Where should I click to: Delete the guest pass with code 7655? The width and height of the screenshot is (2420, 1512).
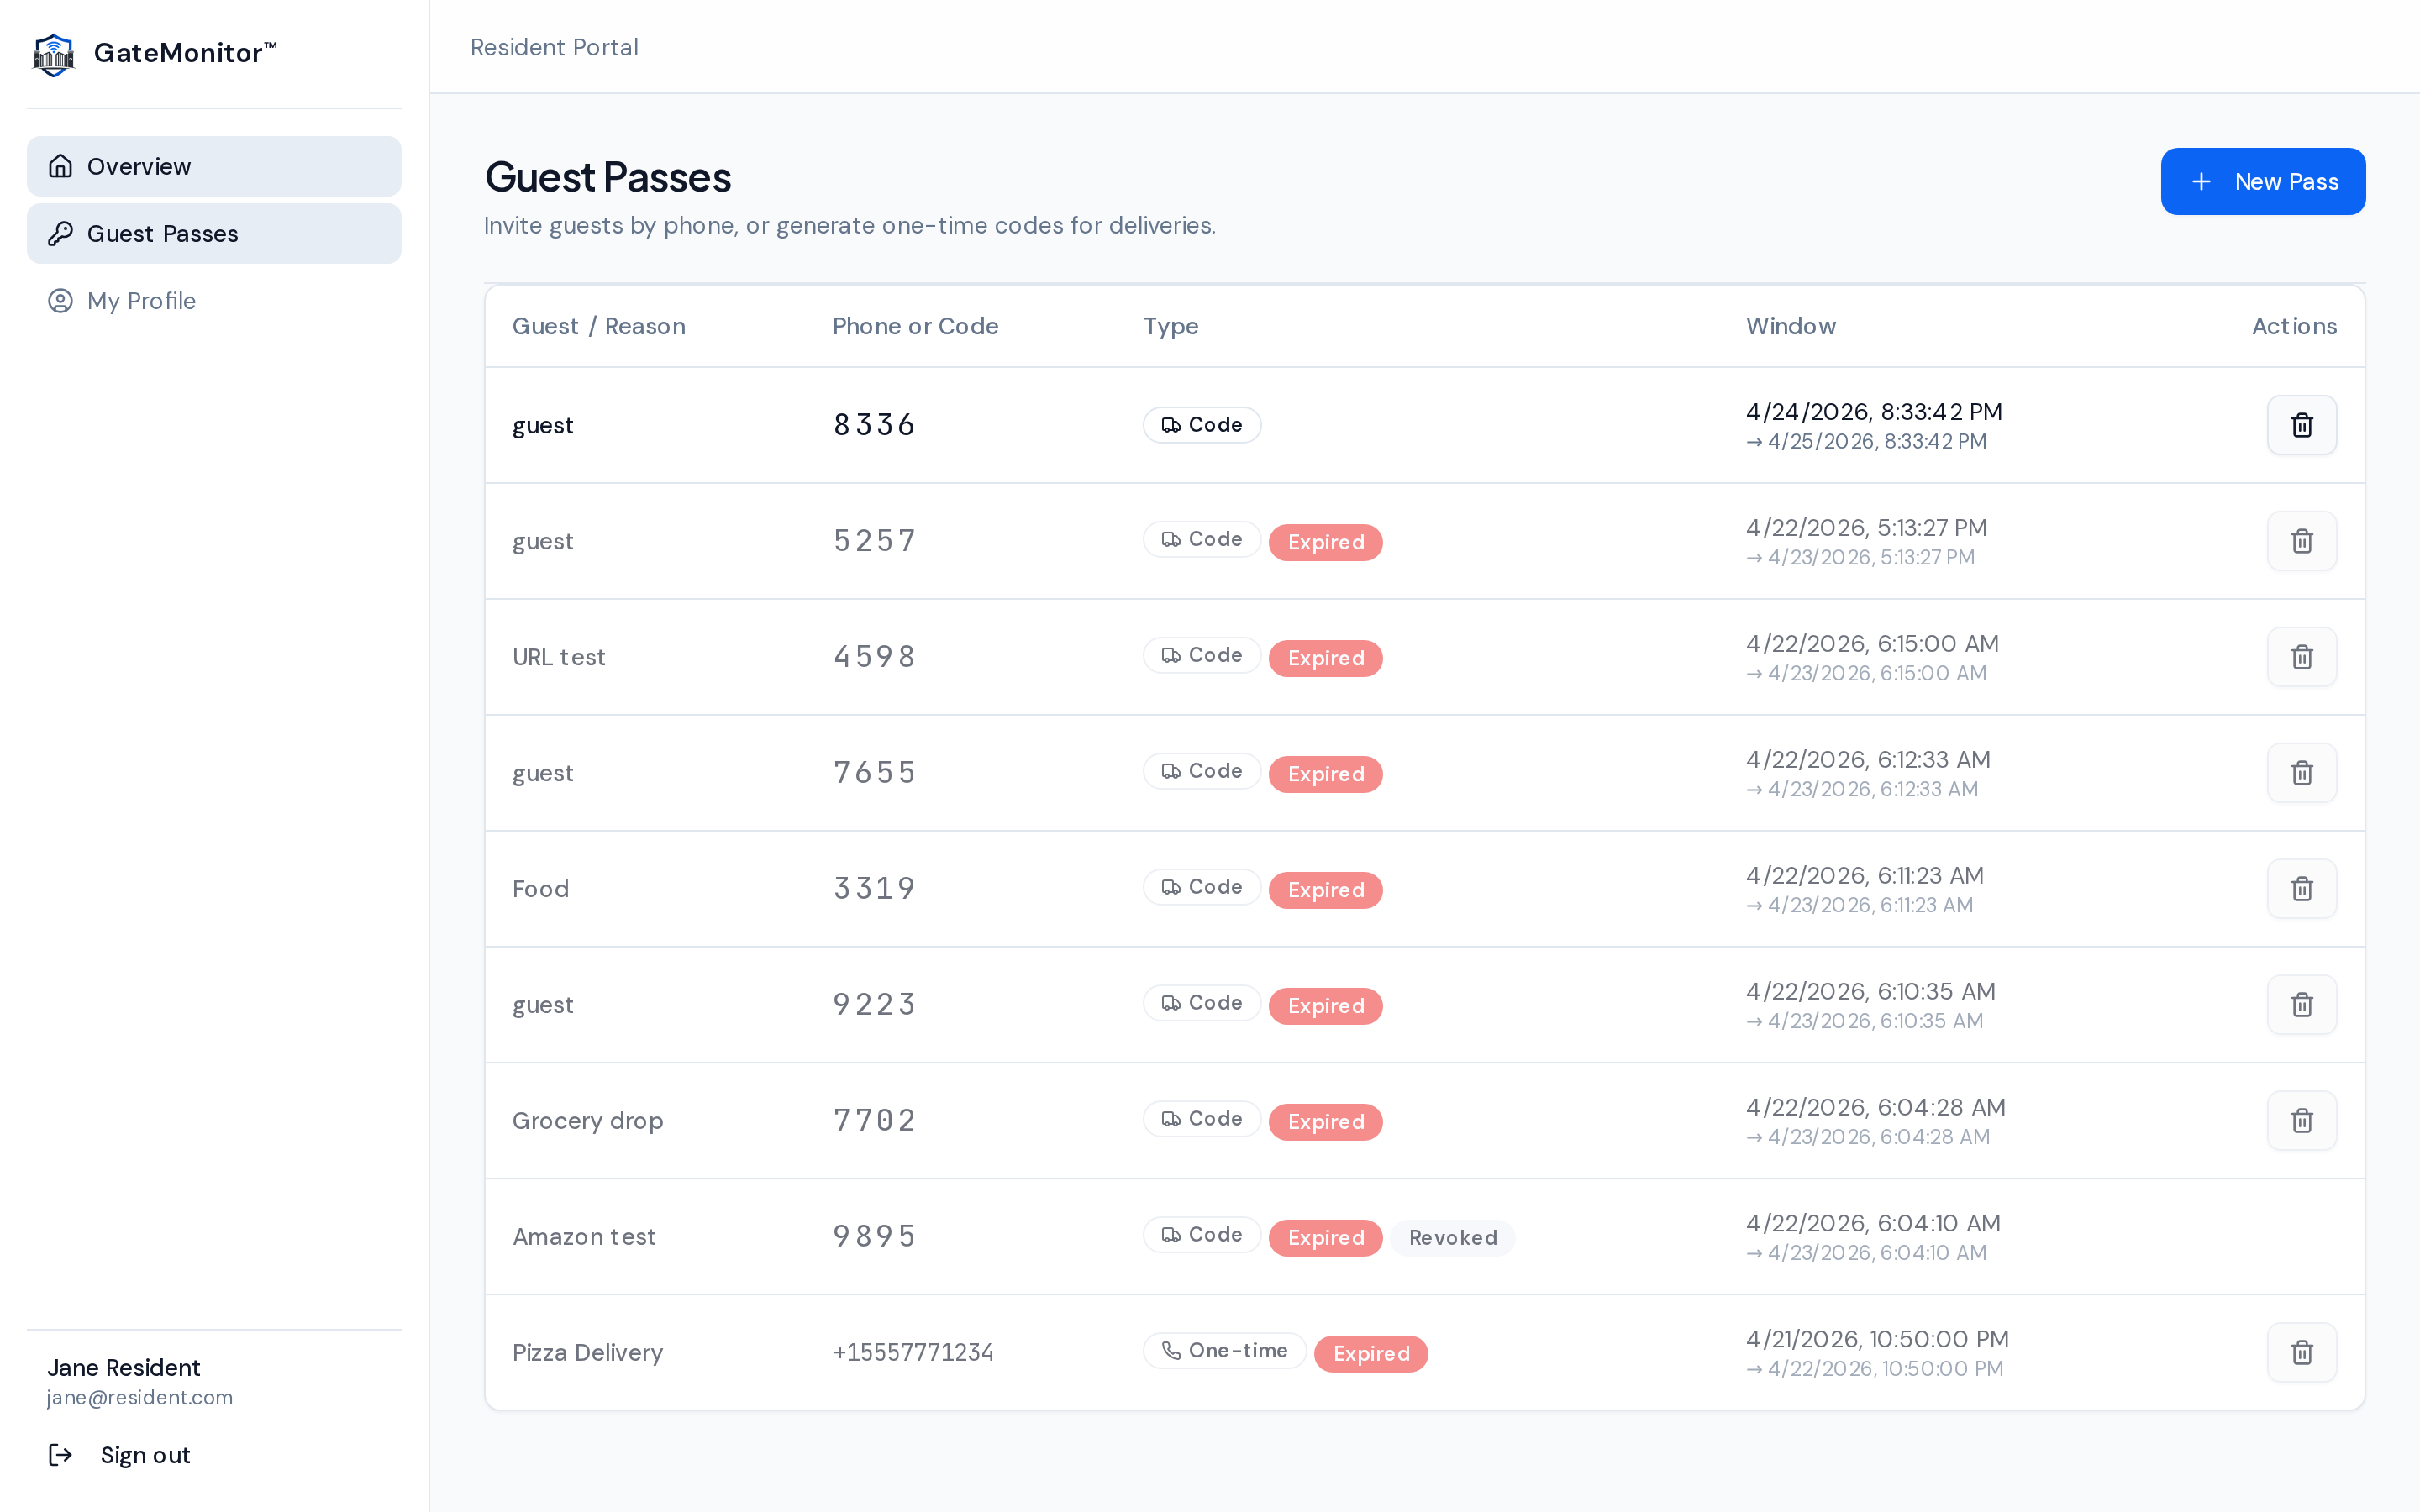[2301, 773]
